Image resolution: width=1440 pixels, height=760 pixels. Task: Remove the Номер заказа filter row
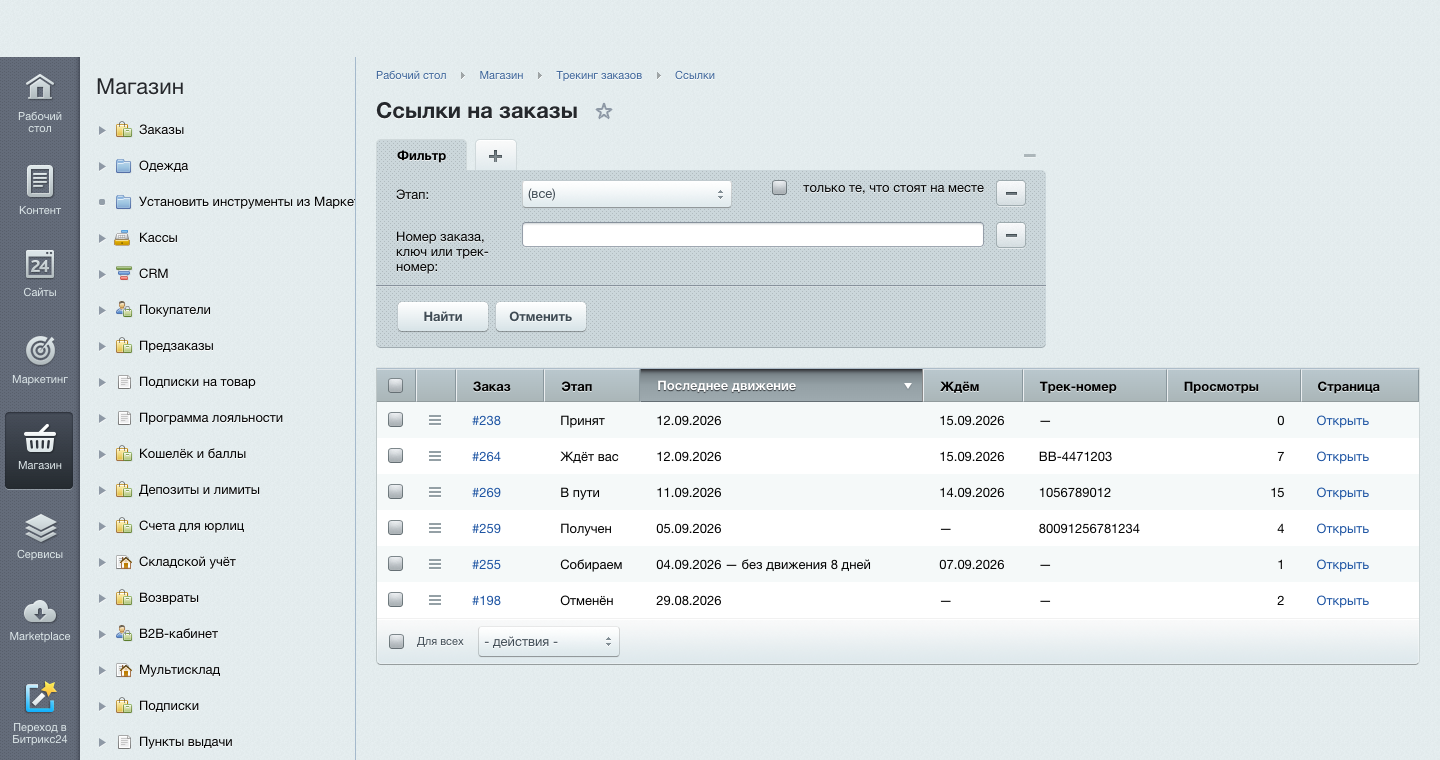coord(1011,235)
